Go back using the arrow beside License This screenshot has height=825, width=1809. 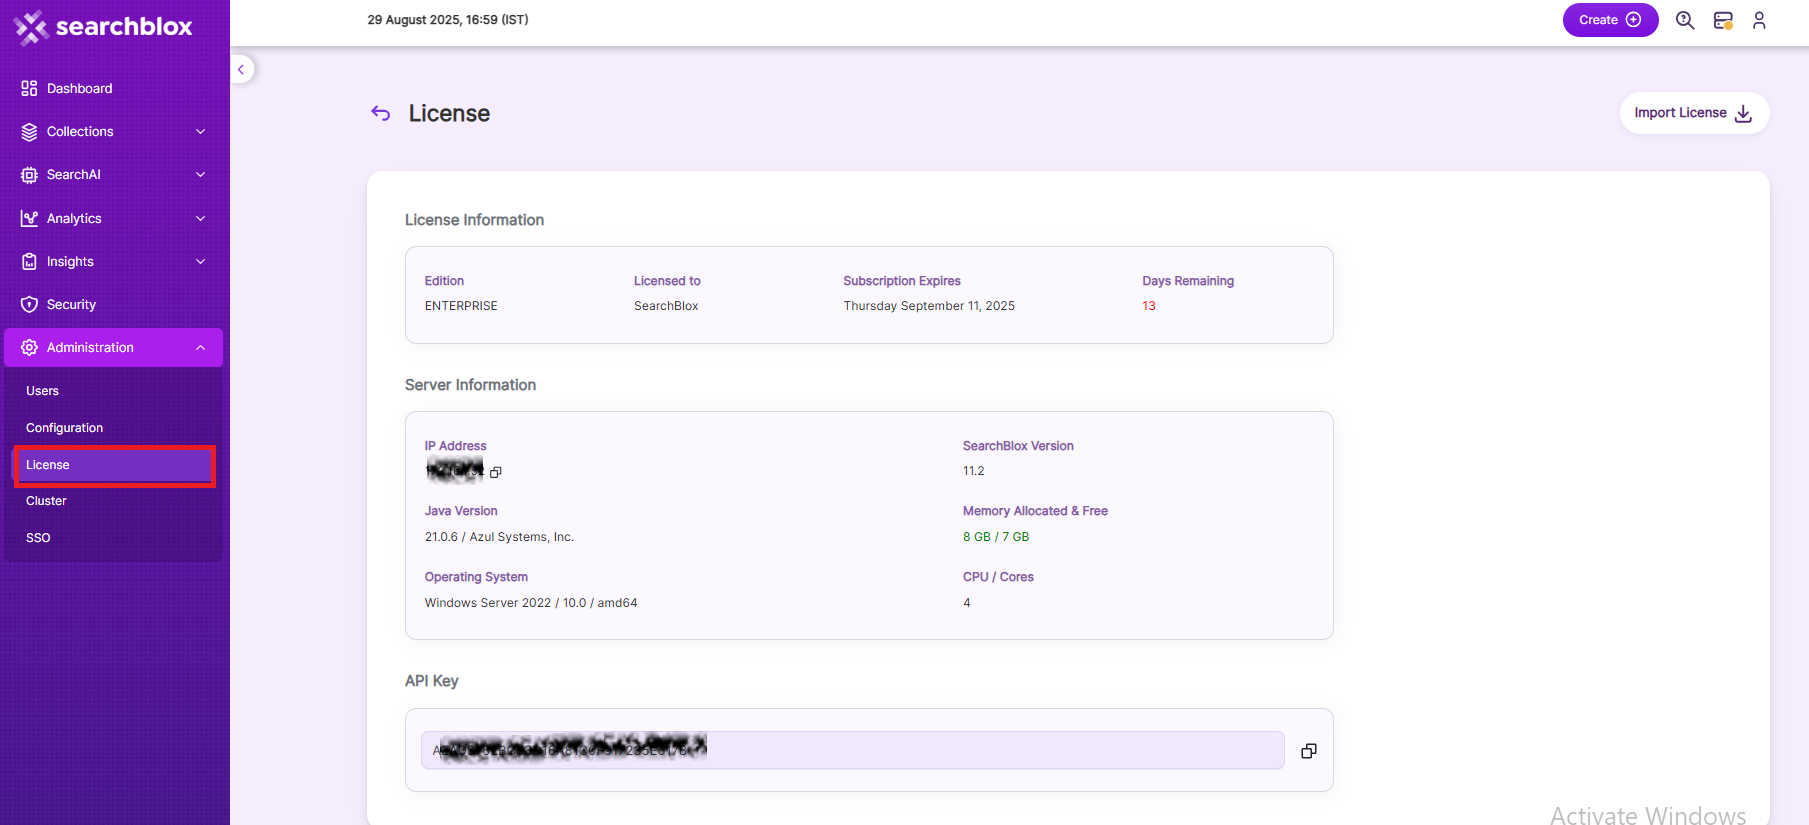click(x=381, y=113)
